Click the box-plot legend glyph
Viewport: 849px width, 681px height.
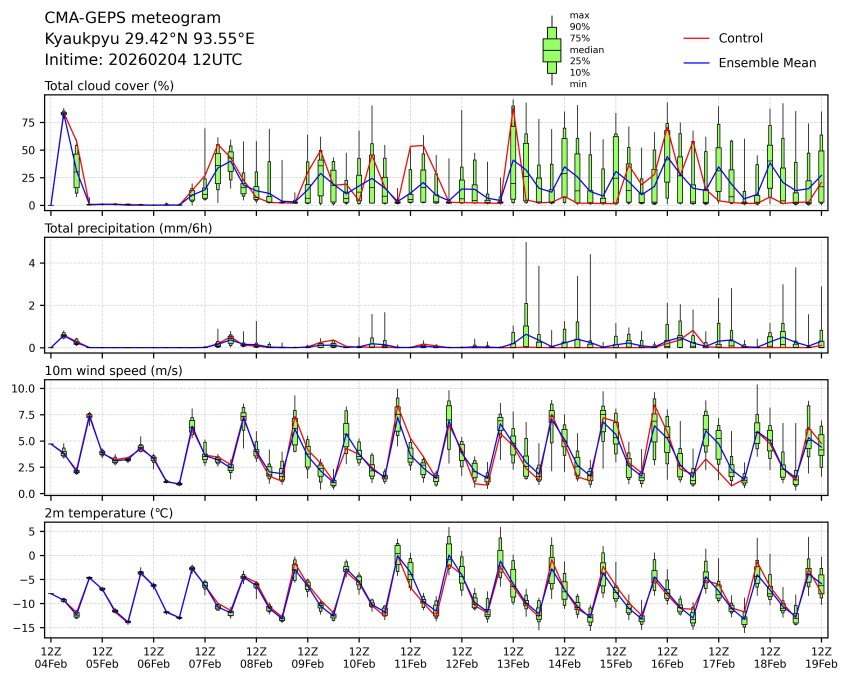point(551,49)
